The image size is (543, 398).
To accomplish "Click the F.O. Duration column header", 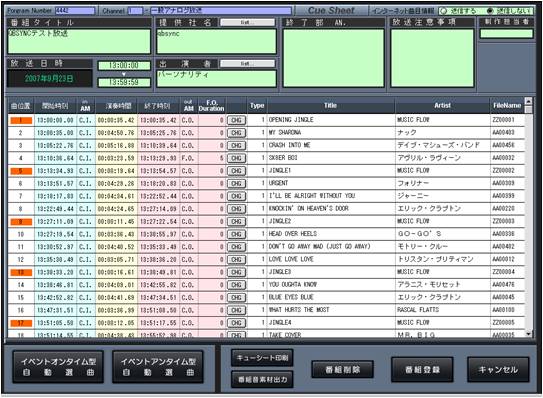I will (x=212, y=106).
